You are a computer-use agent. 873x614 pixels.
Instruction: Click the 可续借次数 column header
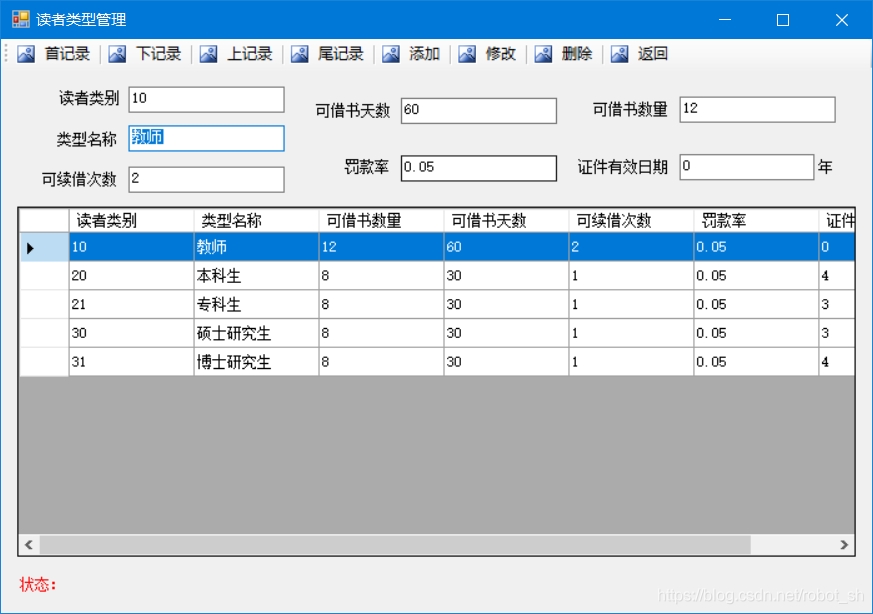tap(631, 221)
